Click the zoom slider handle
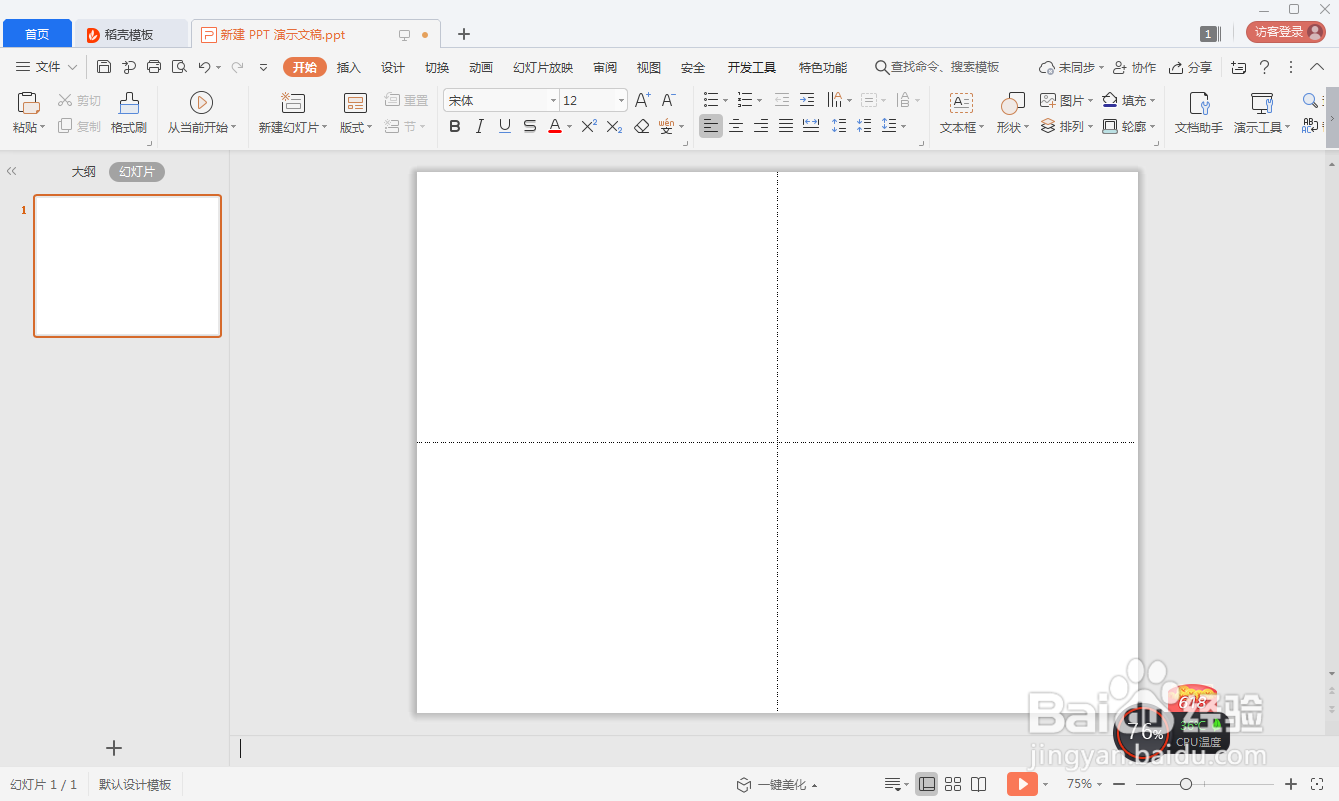Screen dimensions: 1339x801 [1186, 784]
